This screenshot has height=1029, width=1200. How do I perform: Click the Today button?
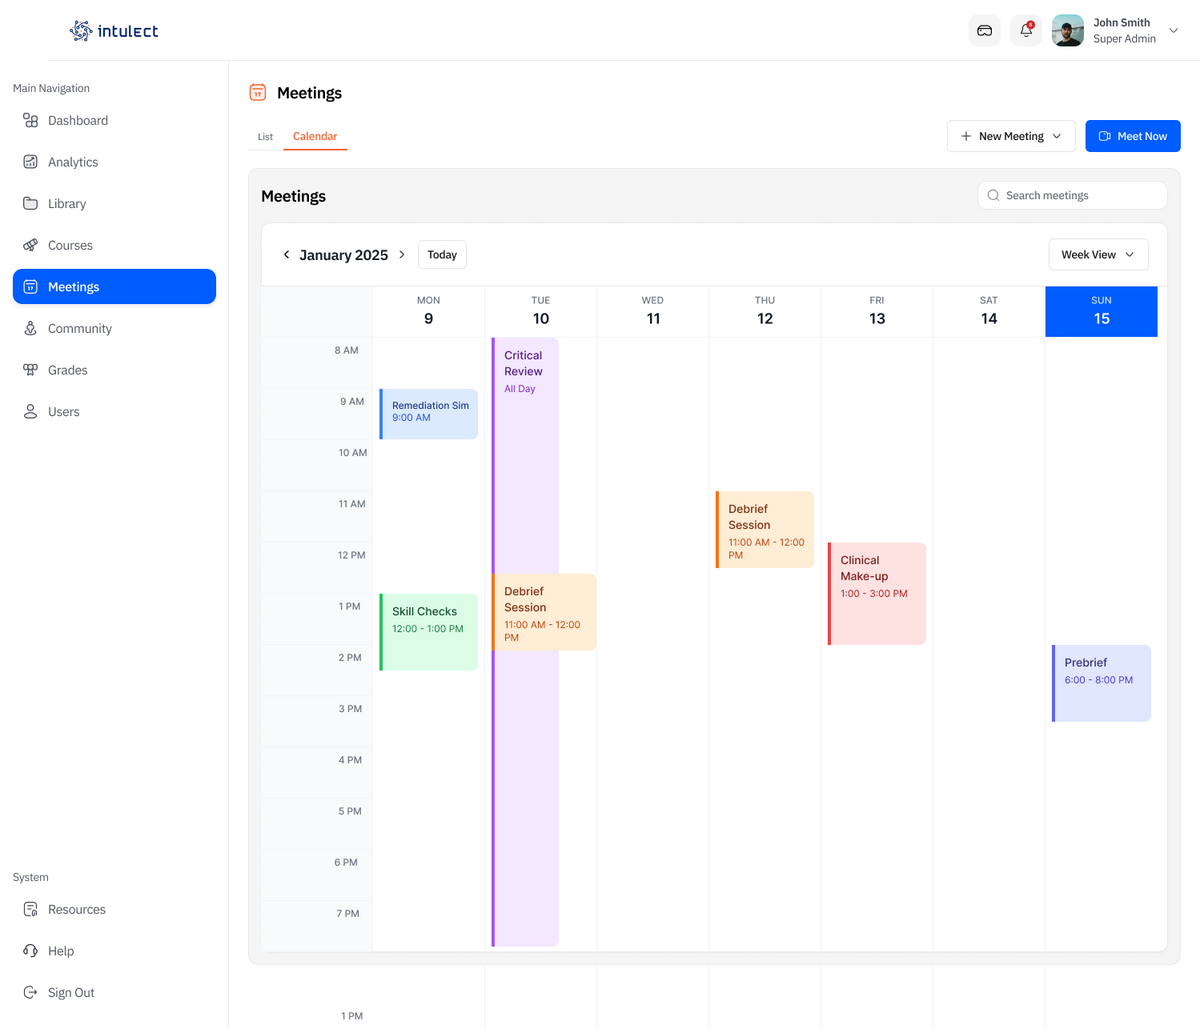tap(442, 255)
